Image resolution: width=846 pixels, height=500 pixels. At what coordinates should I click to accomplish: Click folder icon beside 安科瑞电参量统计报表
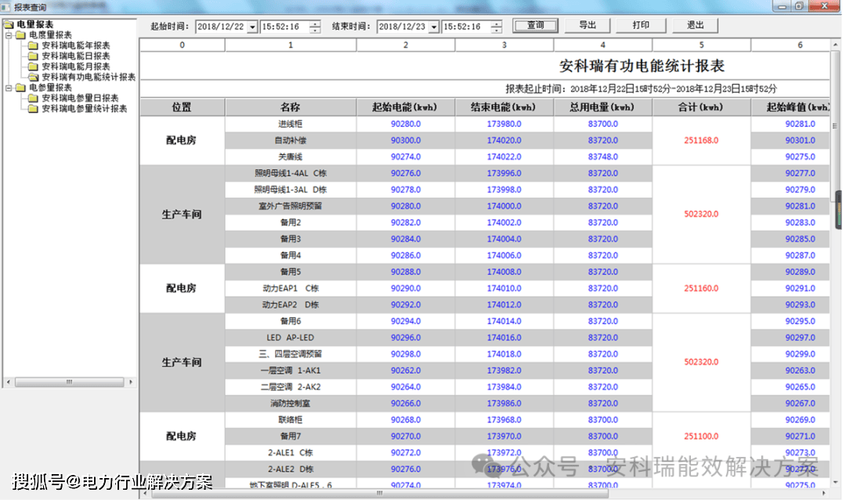point(33,108)
